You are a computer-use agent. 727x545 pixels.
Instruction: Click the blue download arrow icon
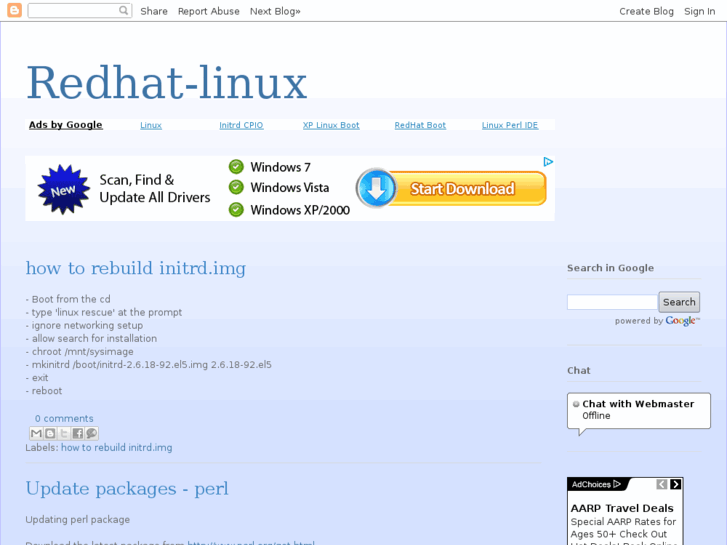pos(376,188)
